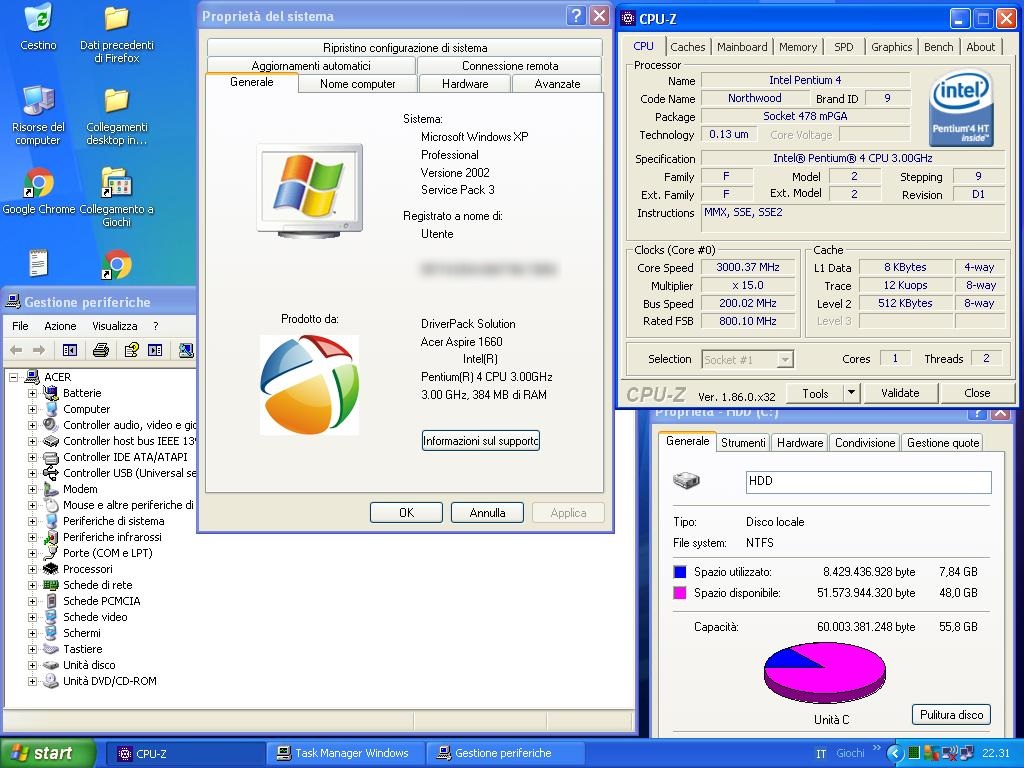The height and width of the screenshot is (768, 1024).
Task: Open Dati precedenti di Firefox folder
Action: point(116,18)
